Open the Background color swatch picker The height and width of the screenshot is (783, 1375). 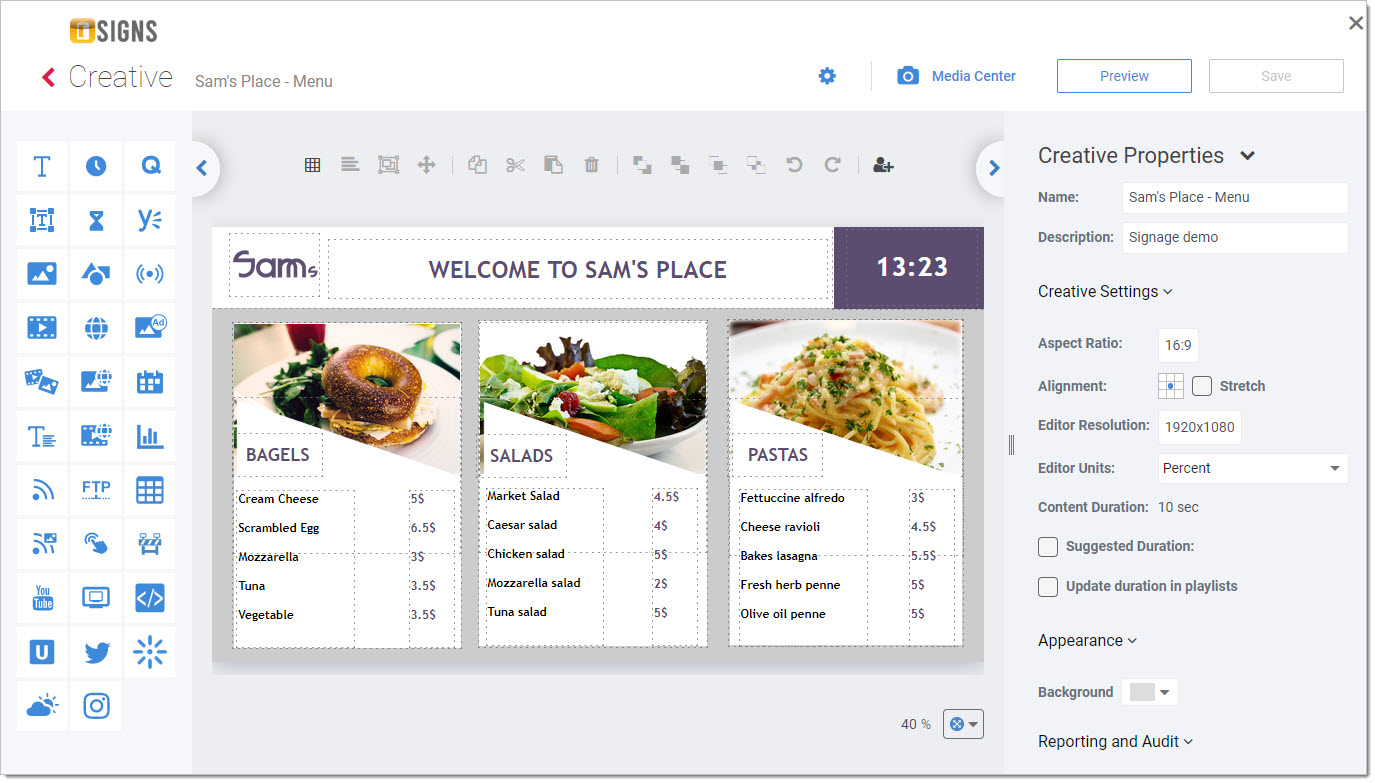1151,692
